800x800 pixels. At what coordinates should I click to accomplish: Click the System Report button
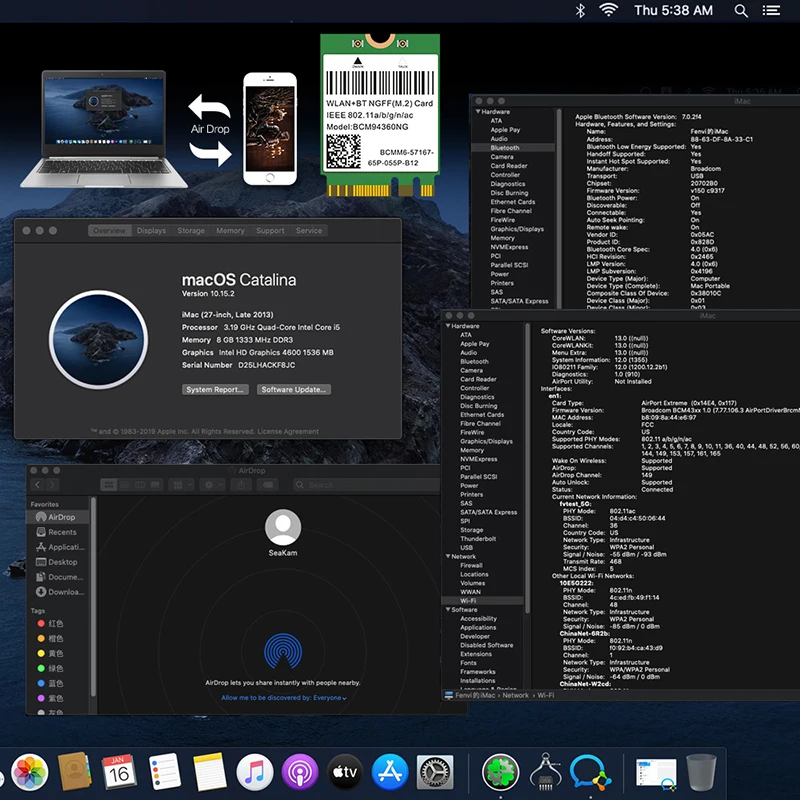[215, 390]
